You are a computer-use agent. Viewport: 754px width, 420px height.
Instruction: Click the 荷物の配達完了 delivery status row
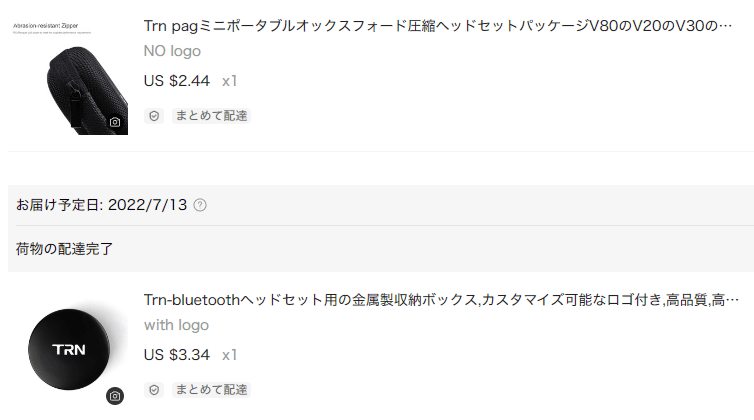(64, 248)
